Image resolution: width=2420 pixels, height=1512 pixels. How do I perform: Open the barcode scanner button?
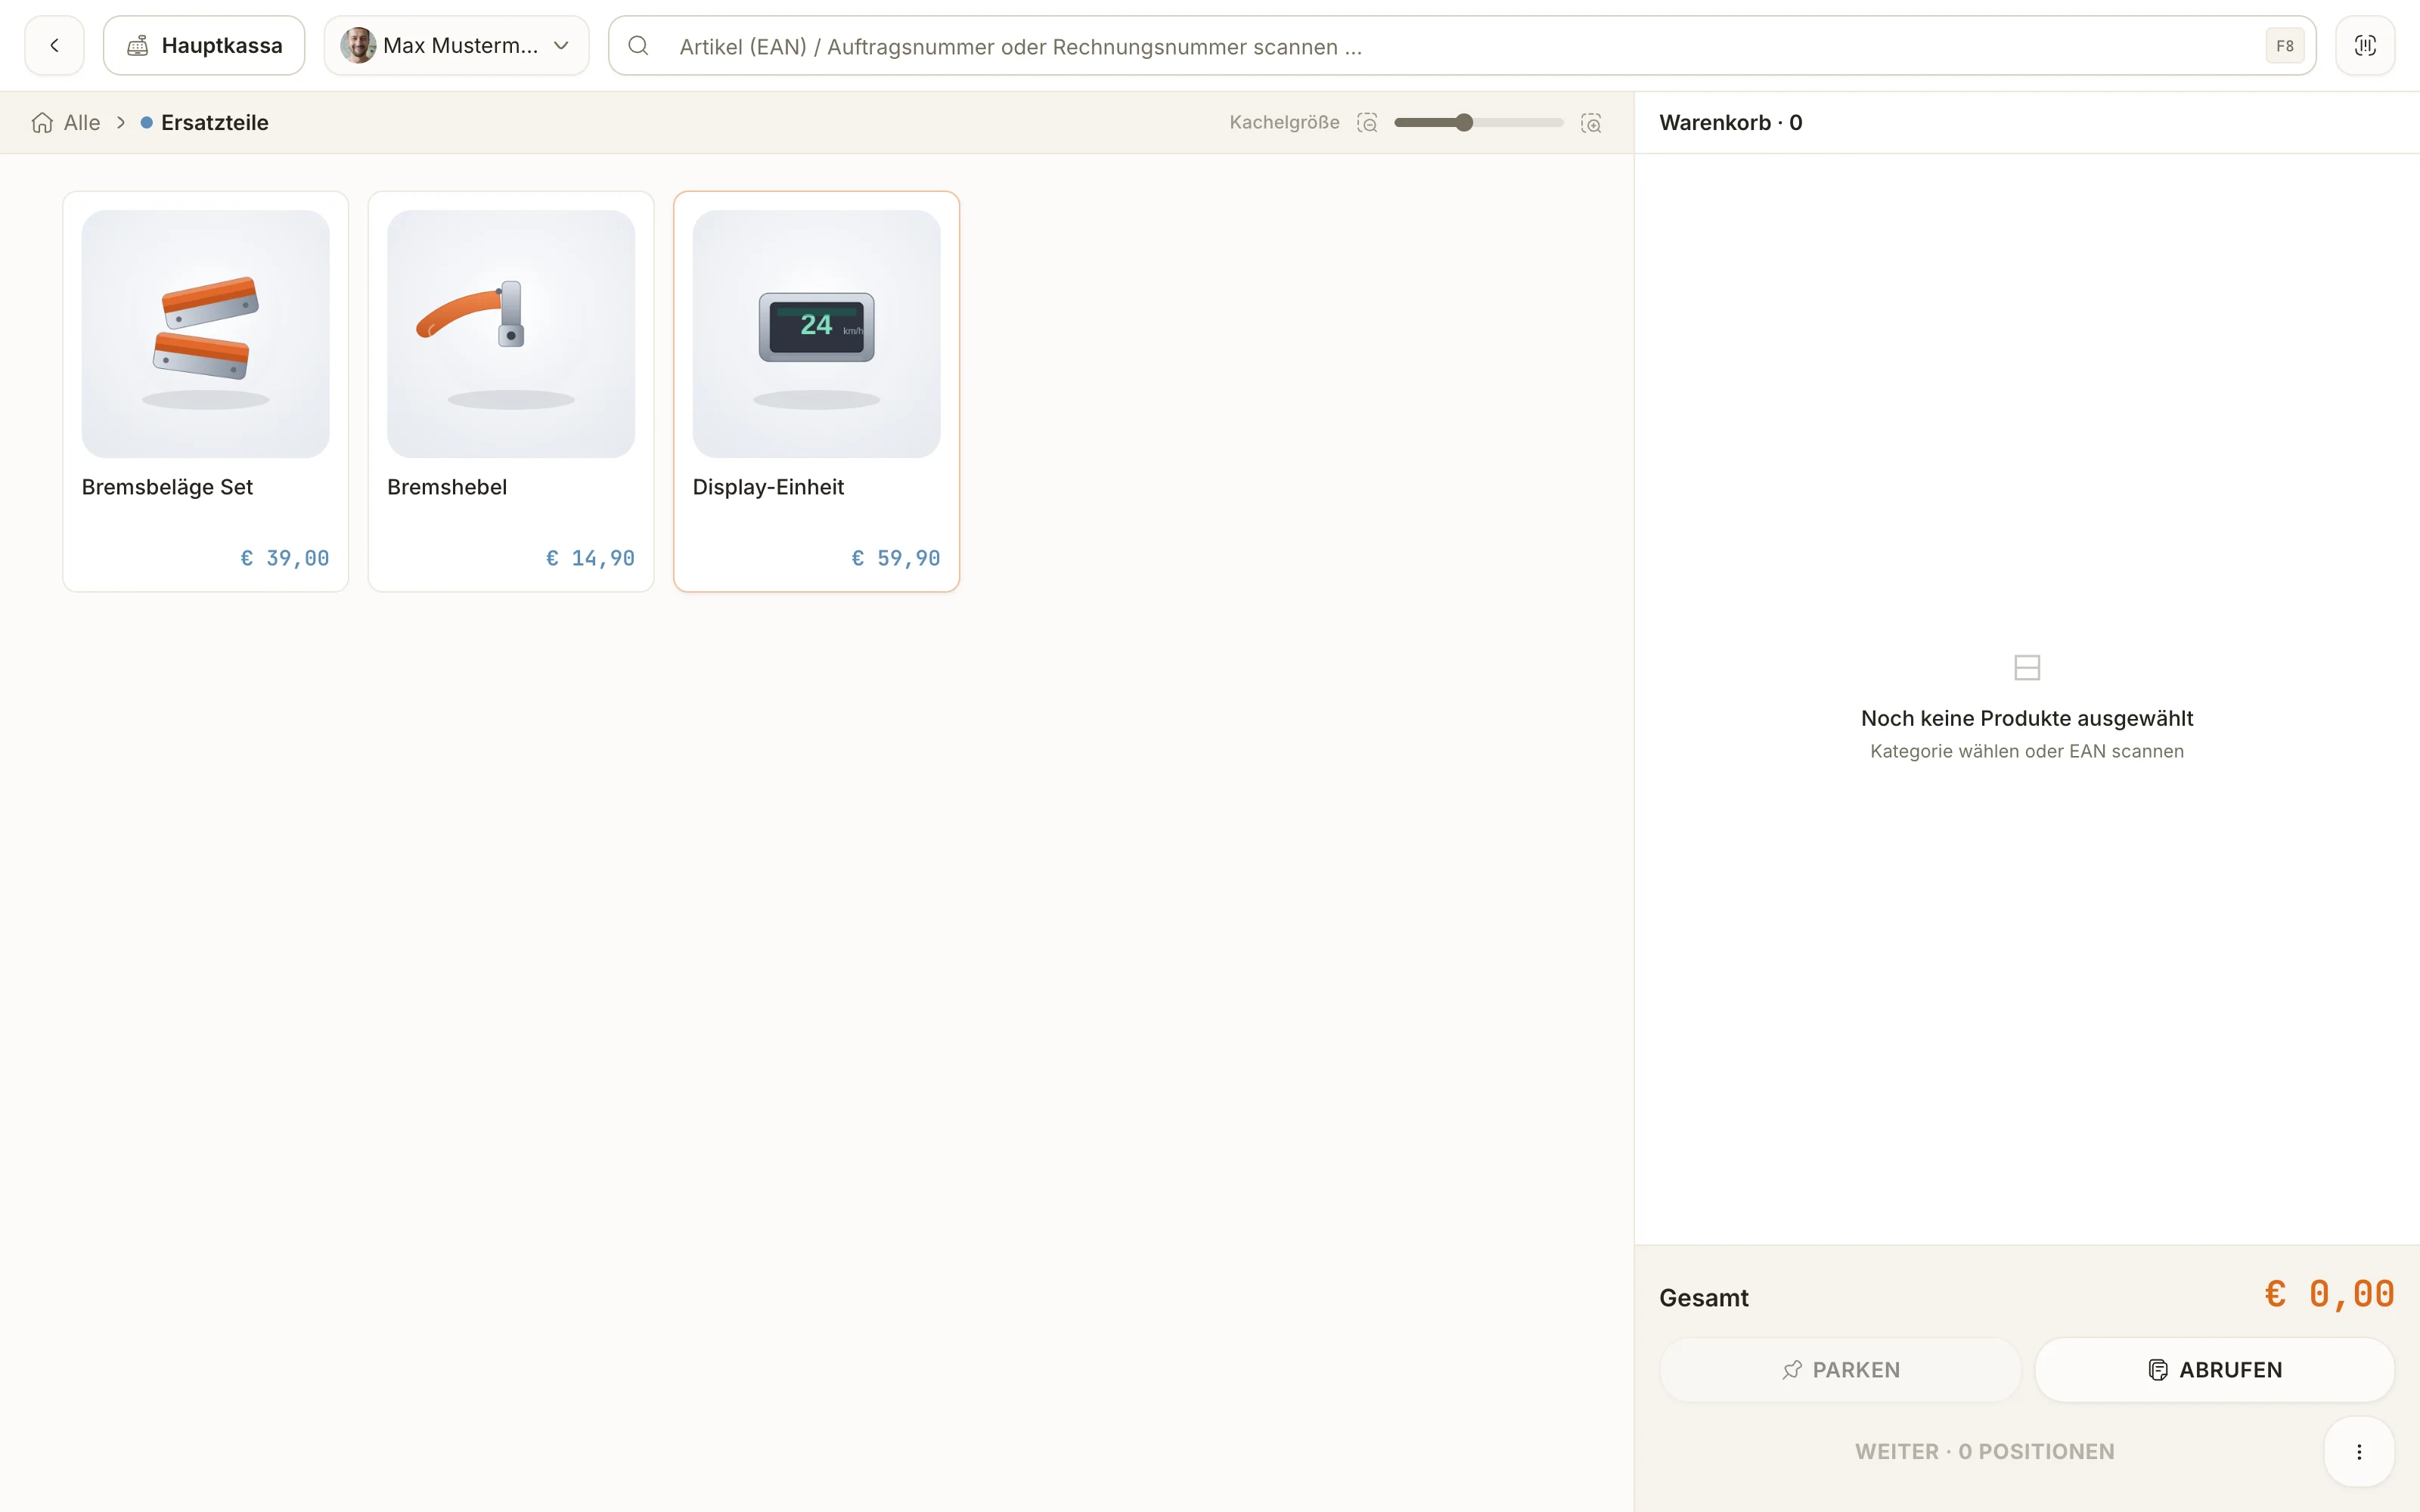point(2365,45)
